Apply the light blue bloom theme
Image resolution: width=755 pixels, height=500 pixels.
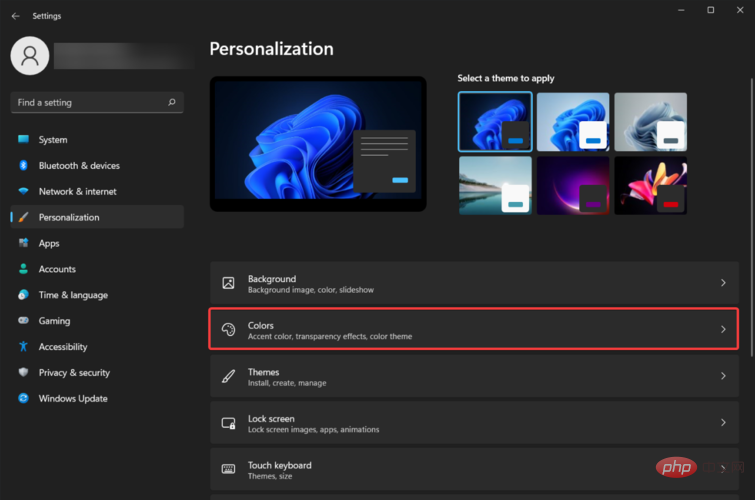click(573, 122)
